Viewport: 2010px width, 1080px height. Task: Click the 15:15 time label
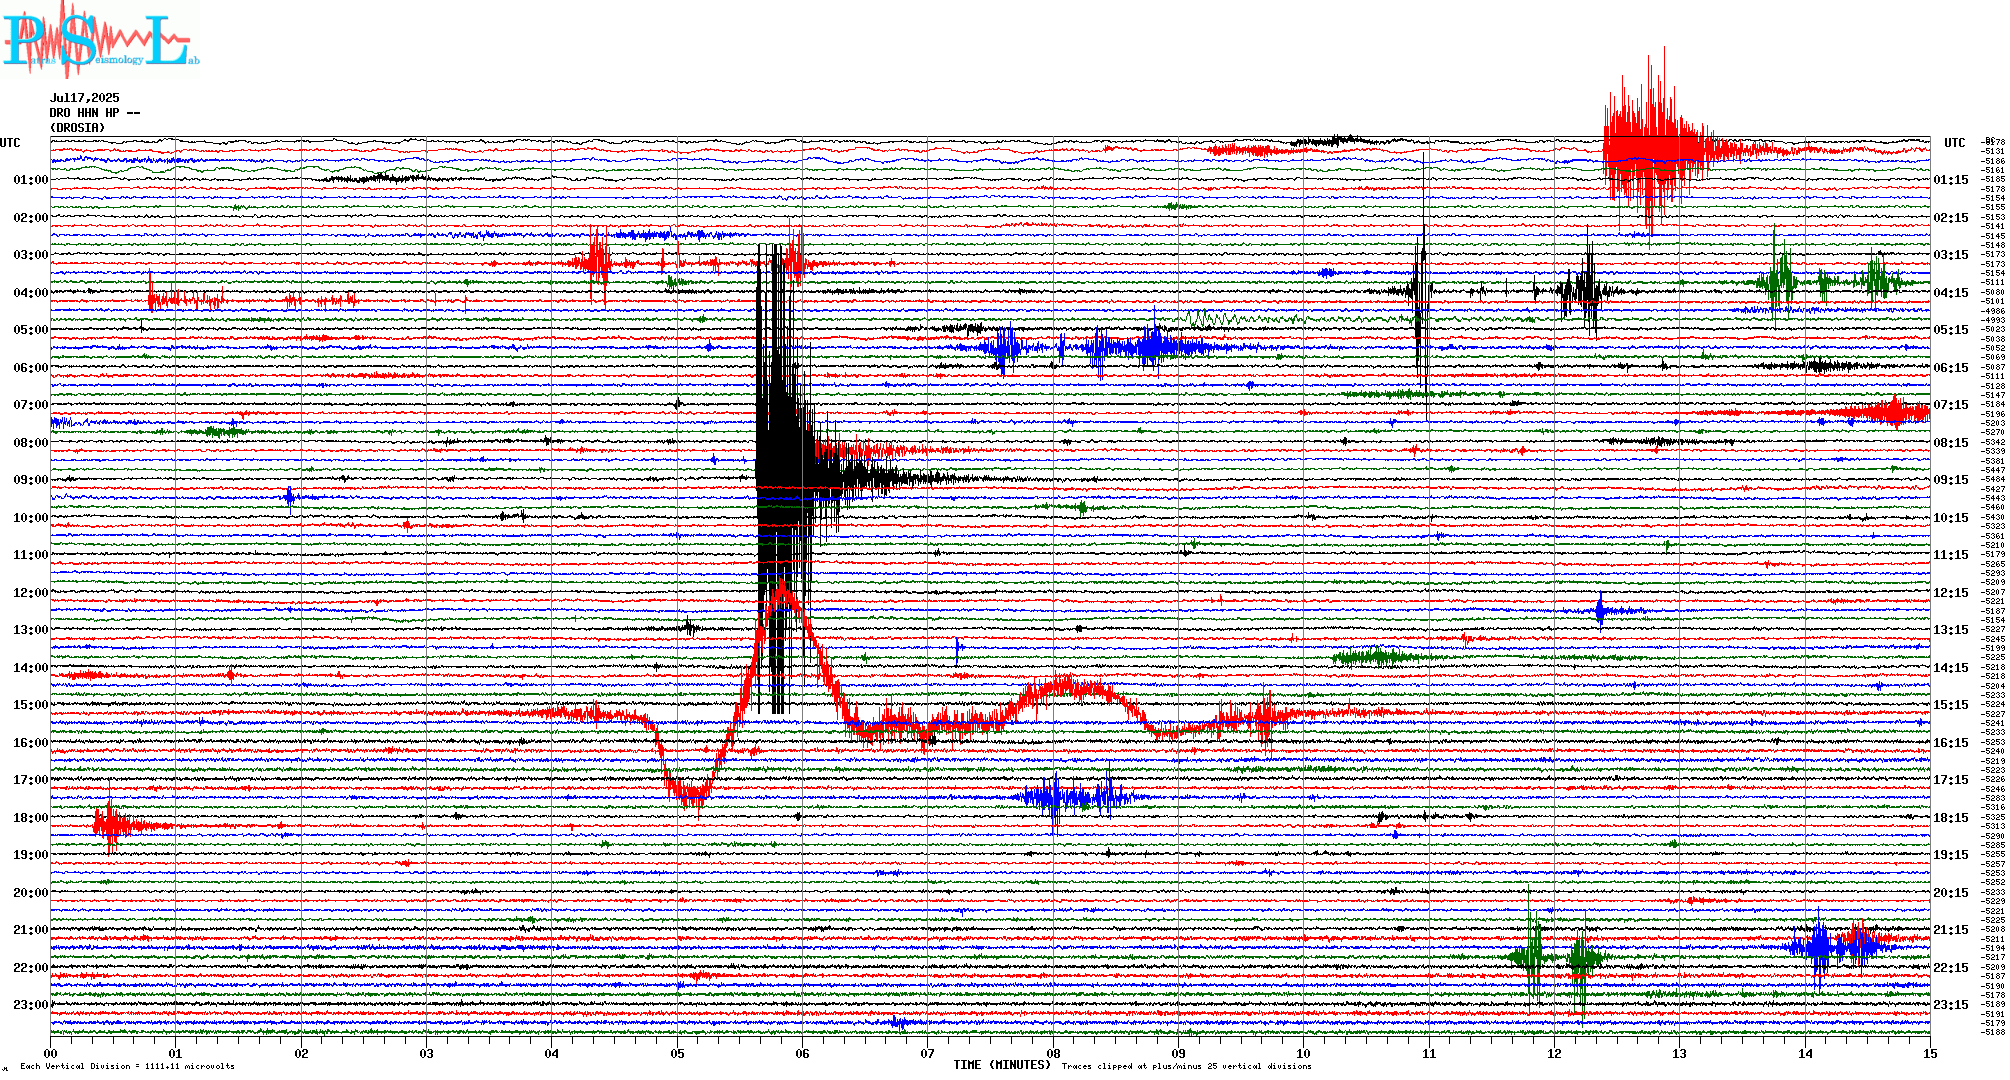[x=1951, y=705]
